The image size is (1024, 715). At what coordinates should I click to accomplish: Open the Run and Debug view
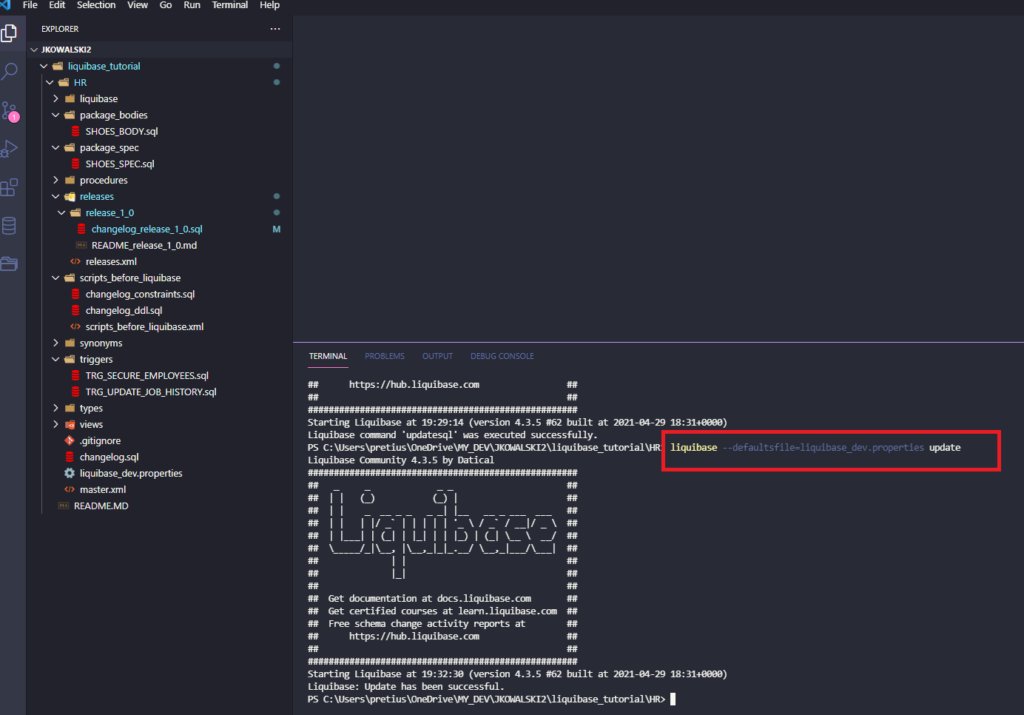click(9, 149)
